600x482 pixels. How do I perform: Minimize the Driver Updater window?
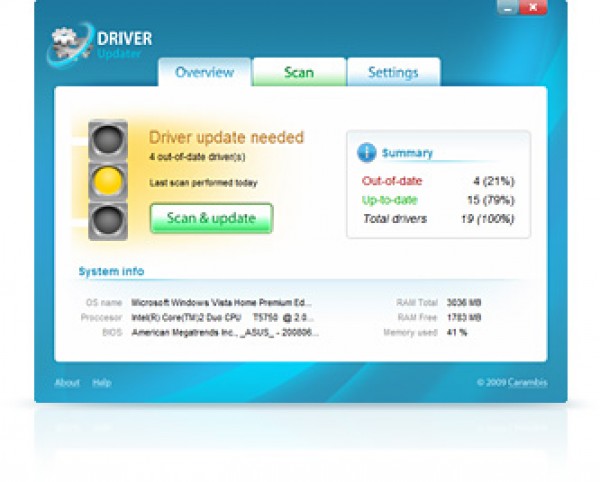508,8
